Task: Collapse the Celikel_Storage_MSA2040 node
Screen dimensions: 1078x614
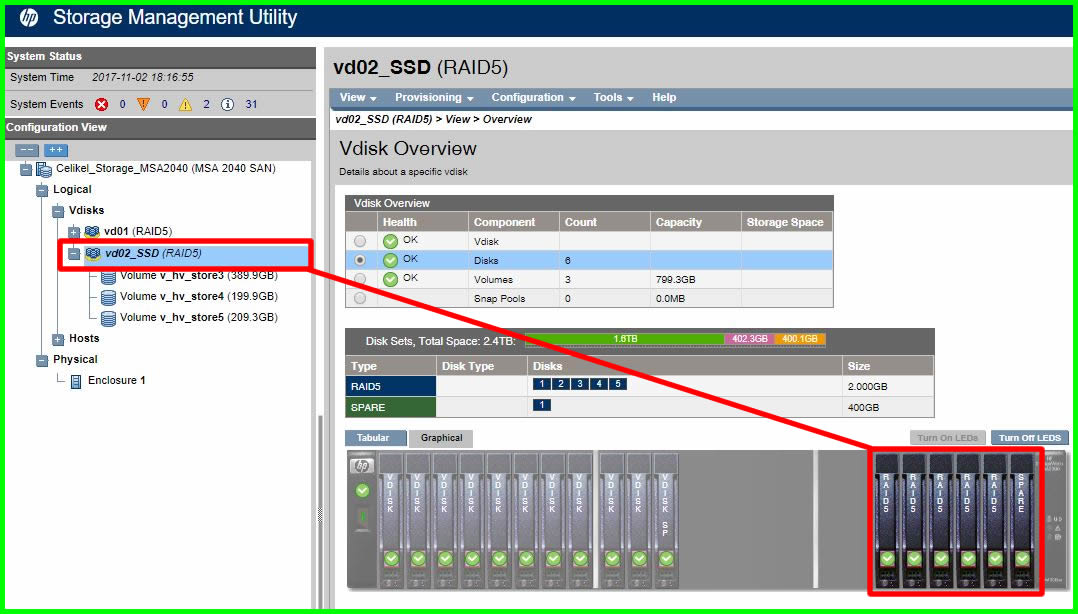Action: coord(26,168)
